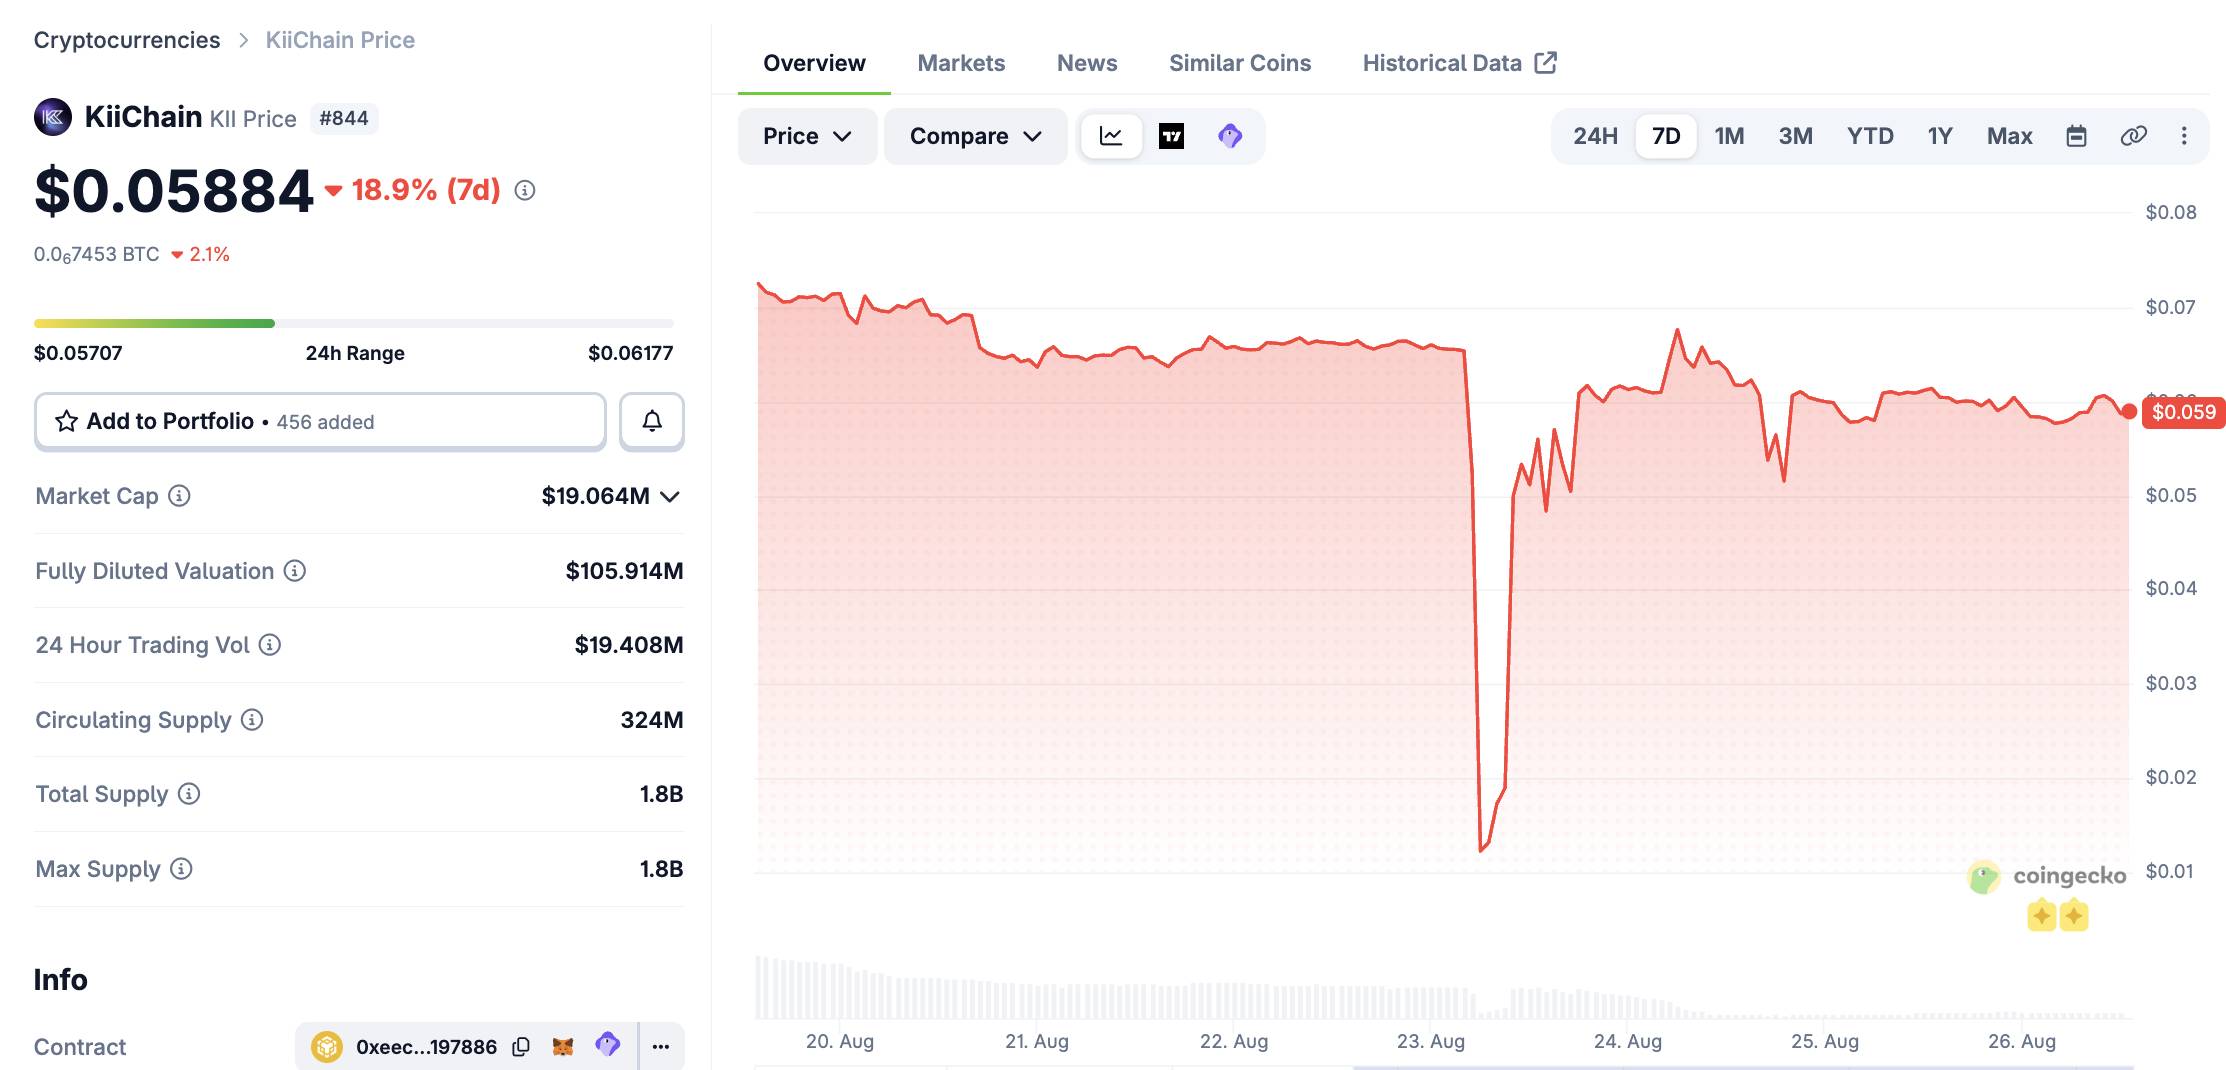The height and width of the screenshot is (1070, 2226).
Task: Open the purple GeckoTerminal chart icon
Action: point(1230,136)
